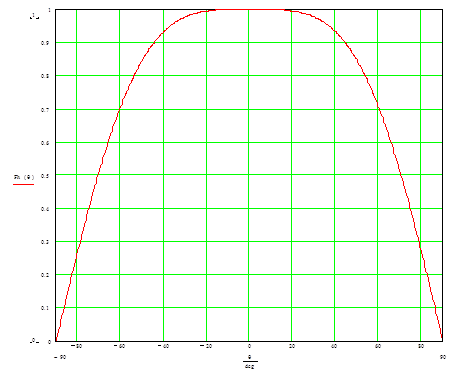The width and height of the screenshot is (464, 371).
Task: Click the x-axis tick label 80
Action: pyautogui.click(x=421, y=346)
